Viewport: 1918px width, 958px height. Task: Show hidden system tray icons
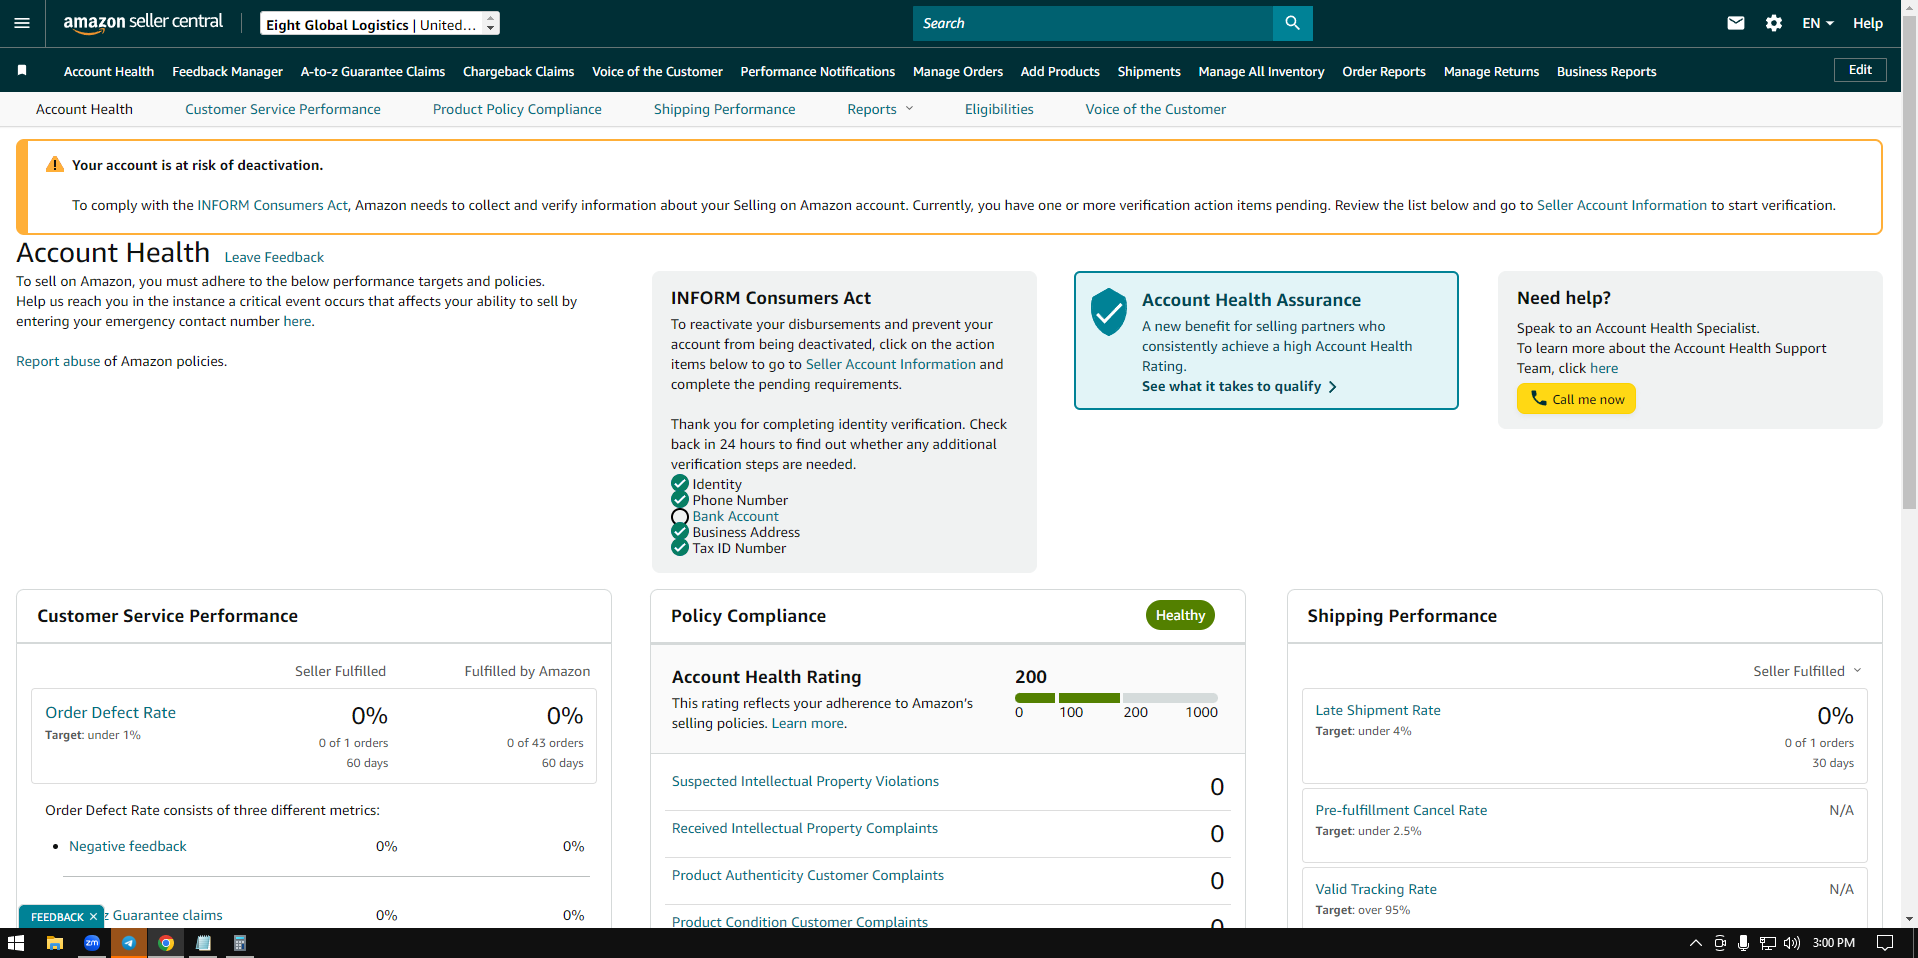(1696, 943)
